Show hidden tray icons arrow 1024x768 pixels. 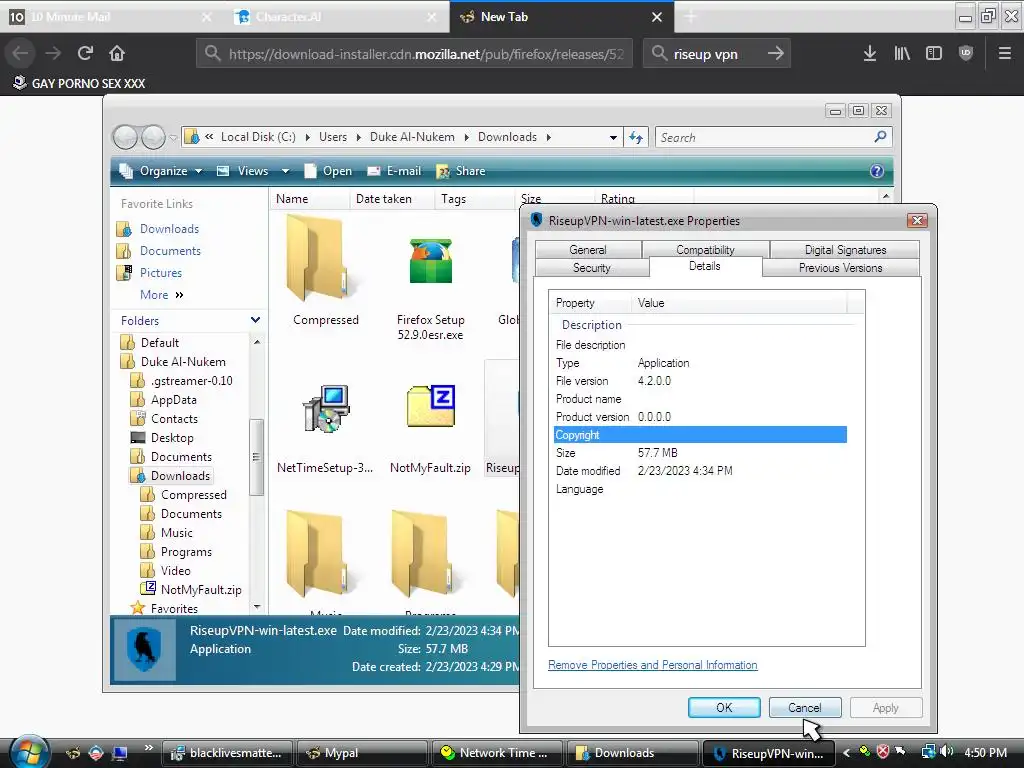(847, 752)
